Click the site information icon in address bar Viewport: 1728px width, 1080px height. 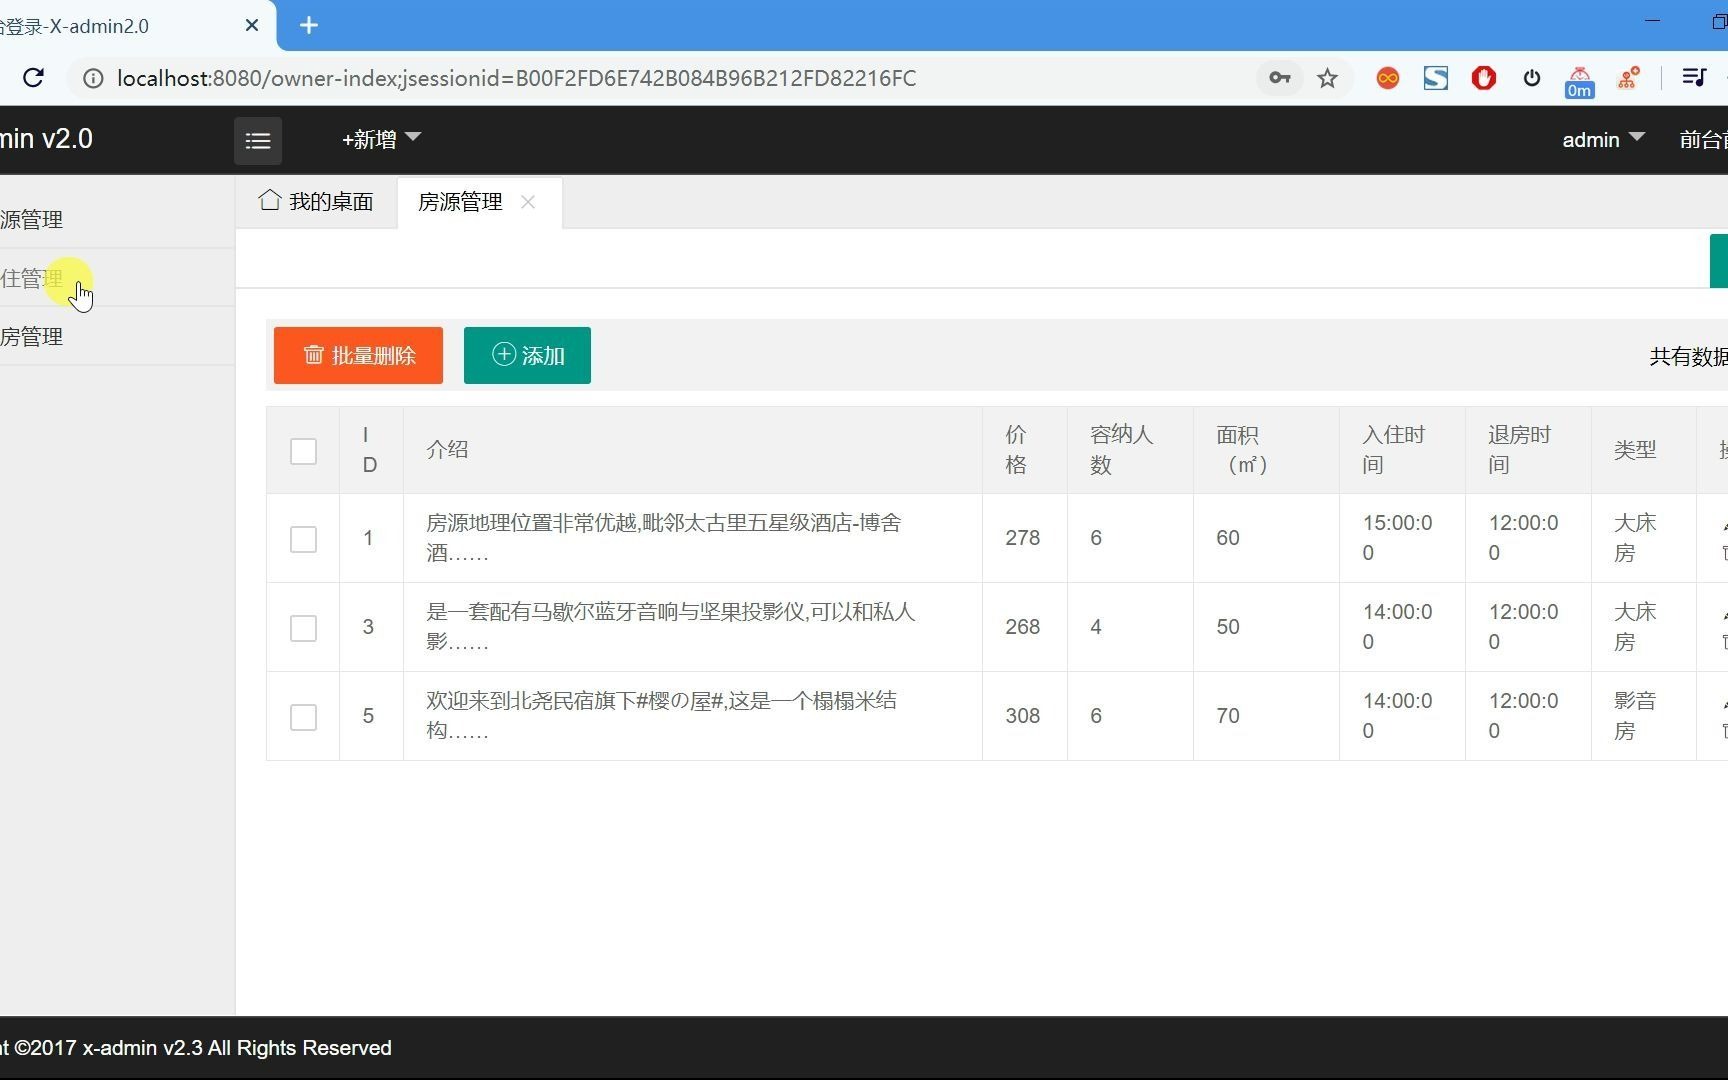(x=93, y=78)
